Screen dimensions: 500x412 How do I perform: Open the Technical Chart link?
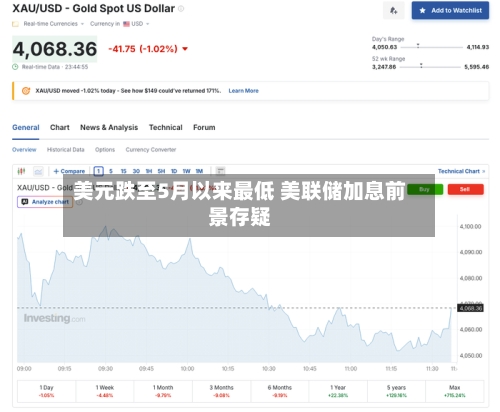[461, 171]
